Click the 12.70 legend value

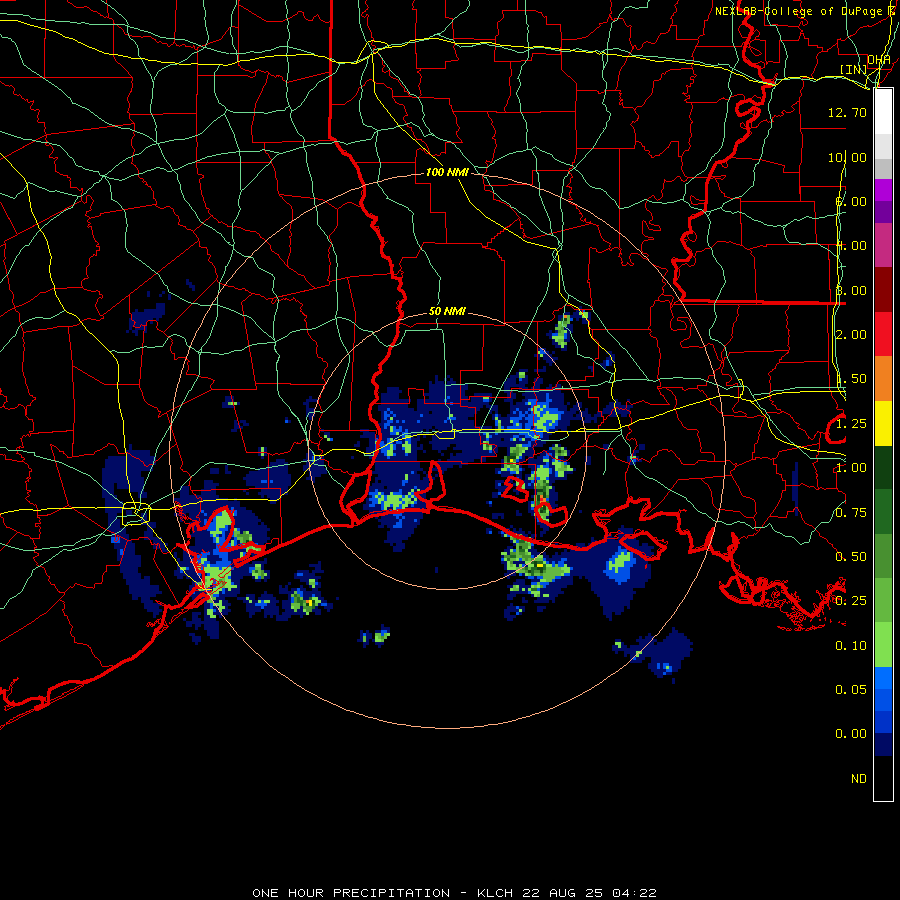click(x=847, y=112)
